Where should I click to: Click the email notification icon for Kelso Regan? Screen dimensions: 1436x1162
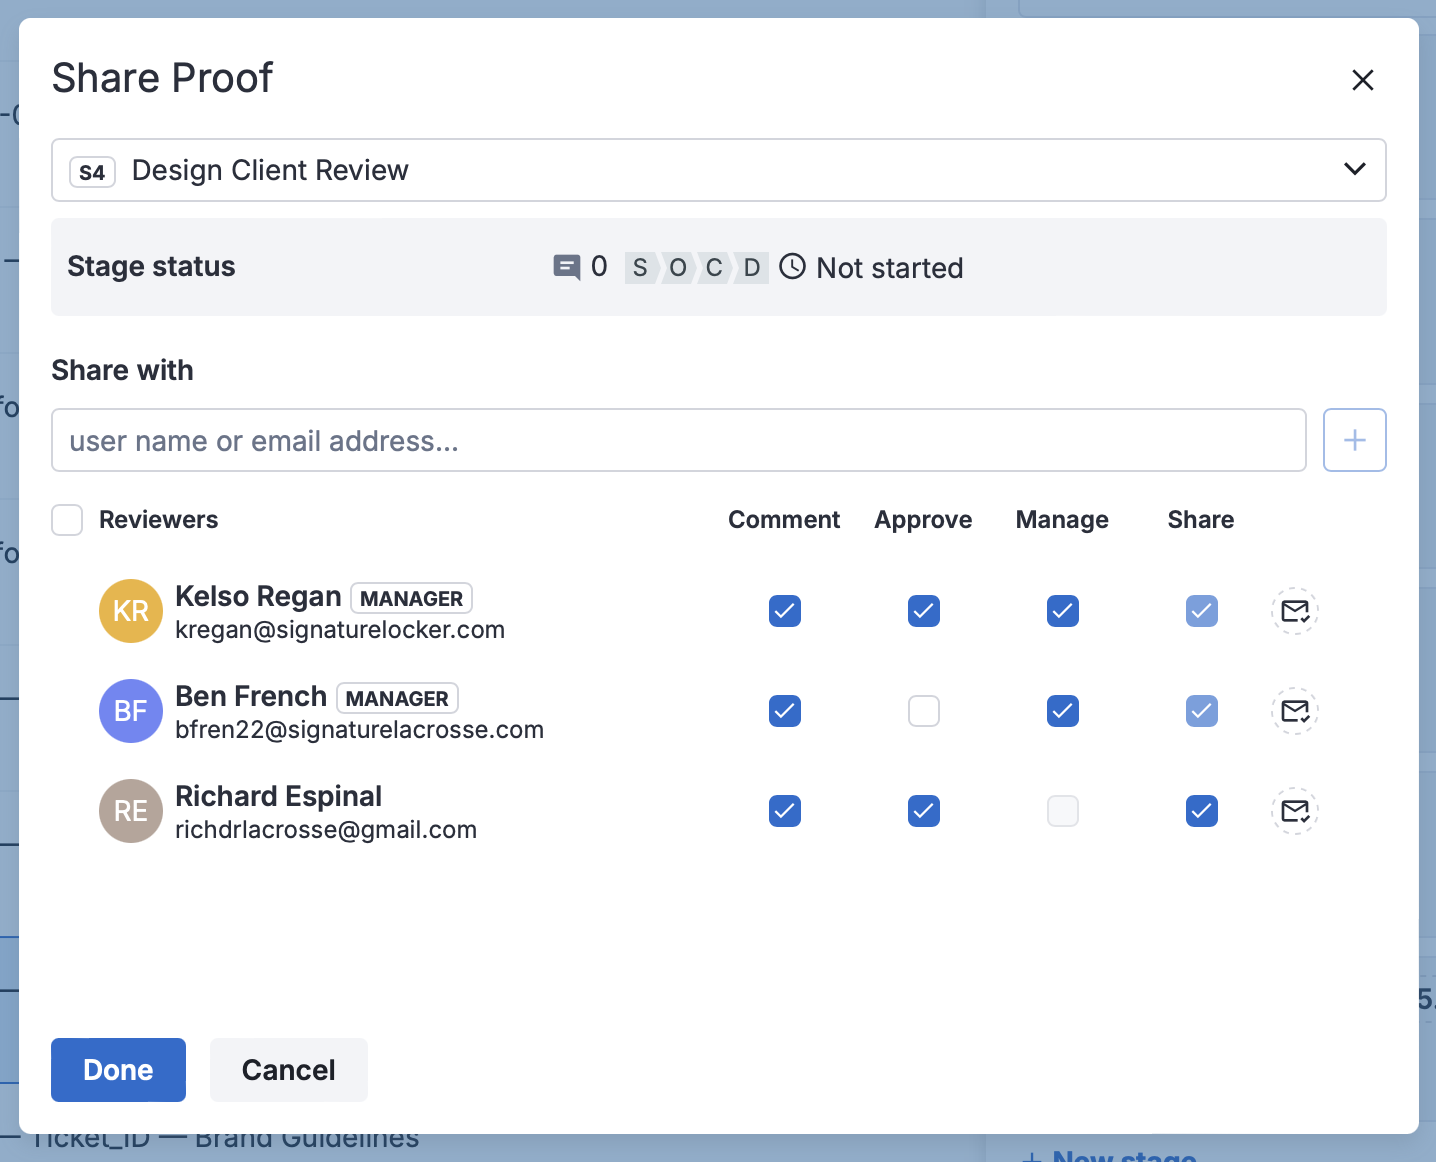[1294, 611]
